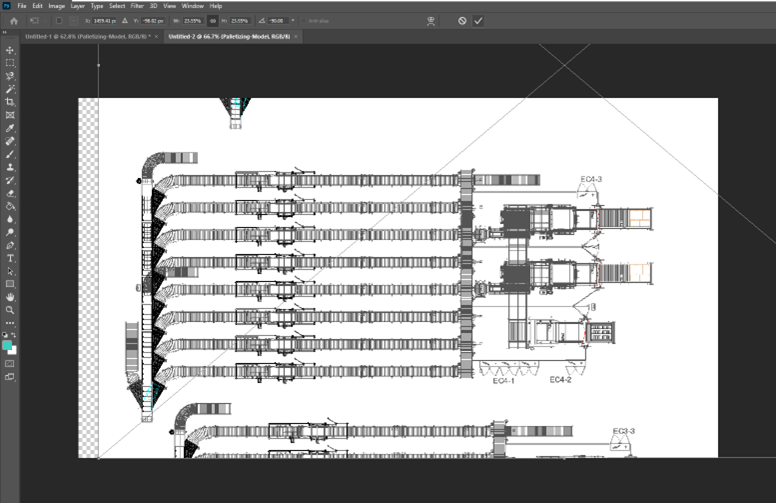Select the Path Selection tool
The width and height of the screenshot is (776, 503).
[10, 271]
